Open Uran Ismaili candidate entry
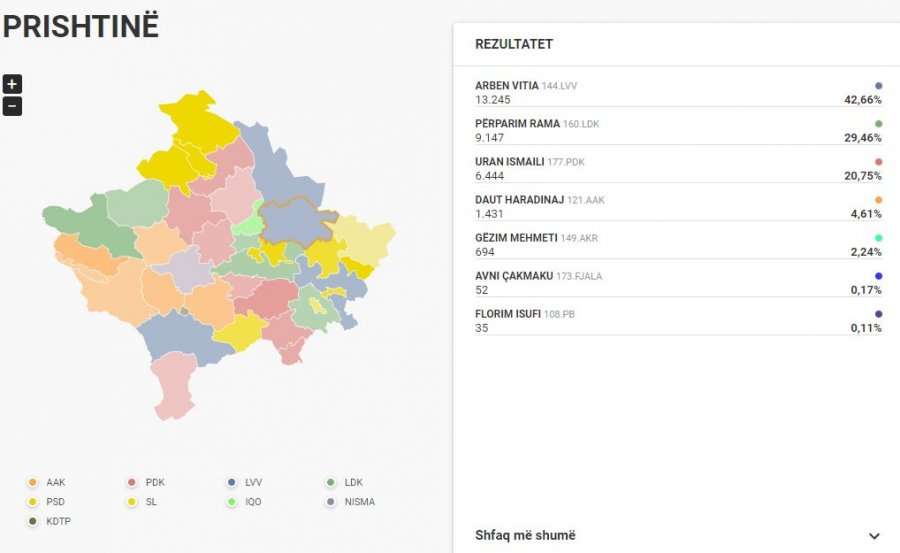 tap(677, 168)
